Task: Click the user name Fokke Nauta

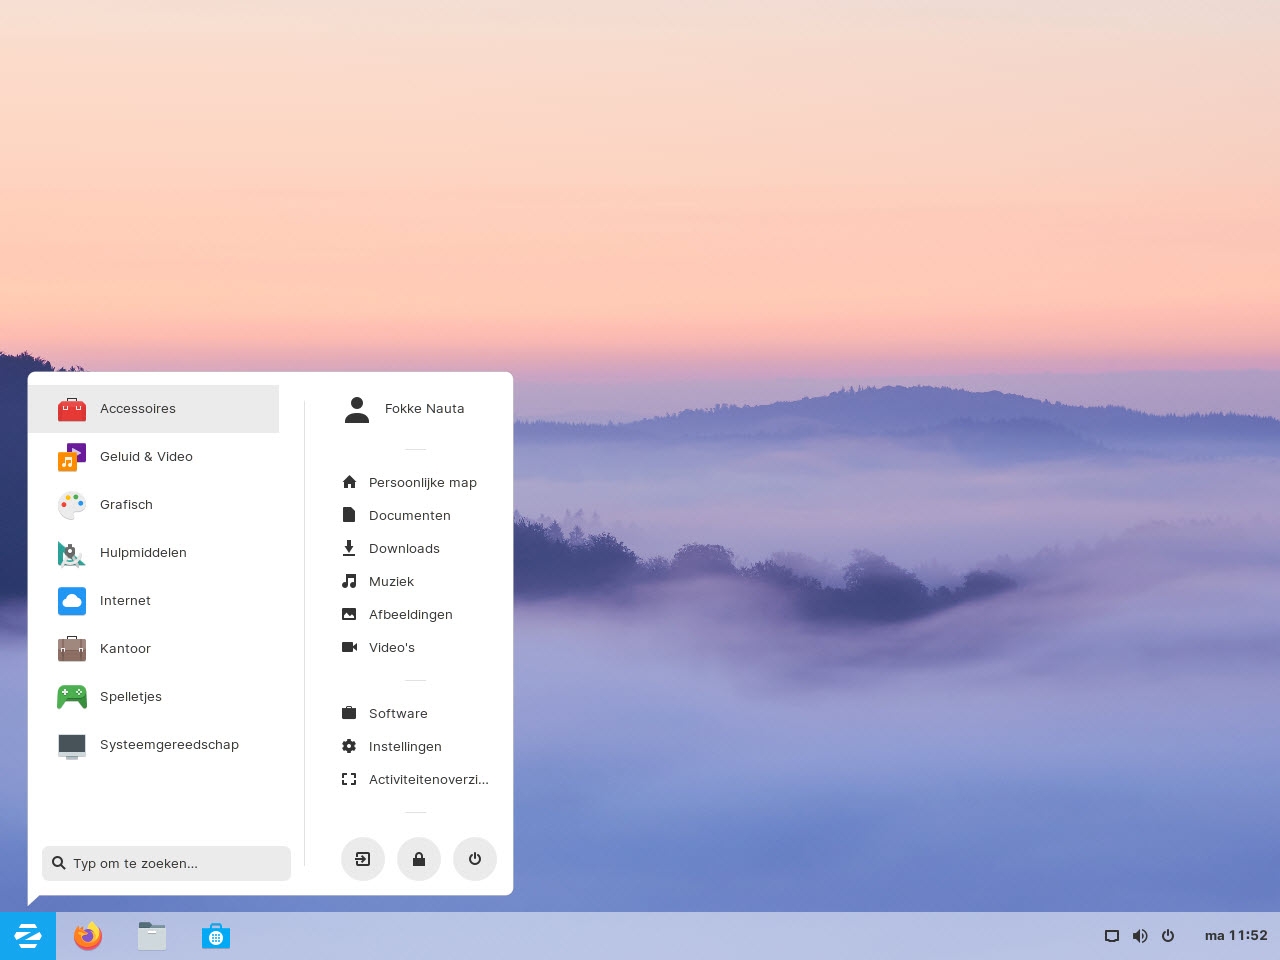Action: coord(424,408)
